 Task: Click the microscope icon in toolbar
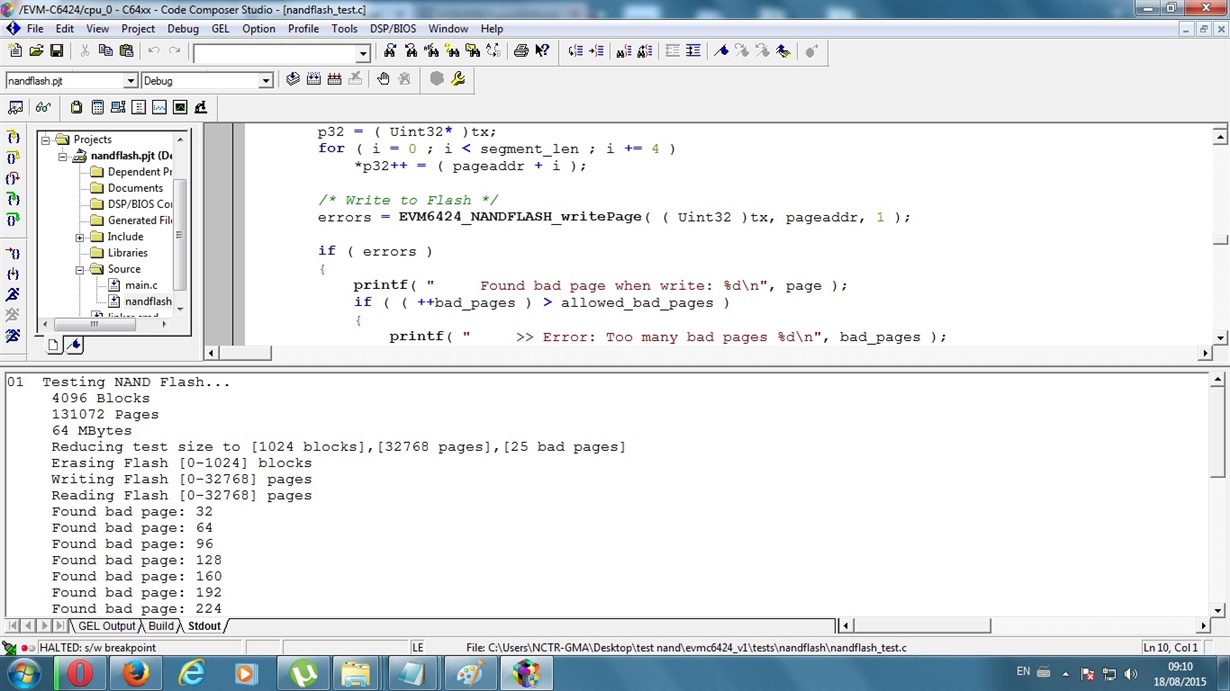pyautogui.click(x=200, y=107)
